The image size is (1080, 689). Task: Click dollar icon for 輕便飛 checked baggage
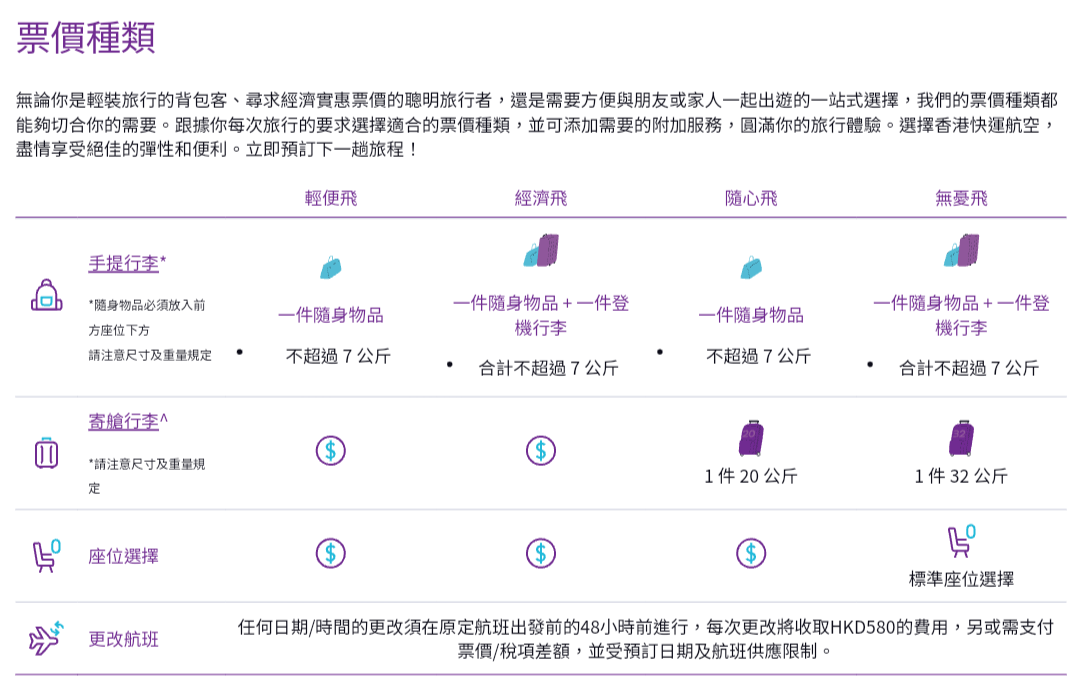click(x=331, y=451)
